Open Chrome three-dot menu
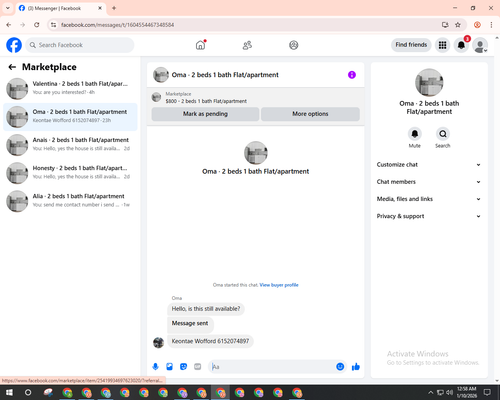 pyautogui.click(x=491, y=25)
